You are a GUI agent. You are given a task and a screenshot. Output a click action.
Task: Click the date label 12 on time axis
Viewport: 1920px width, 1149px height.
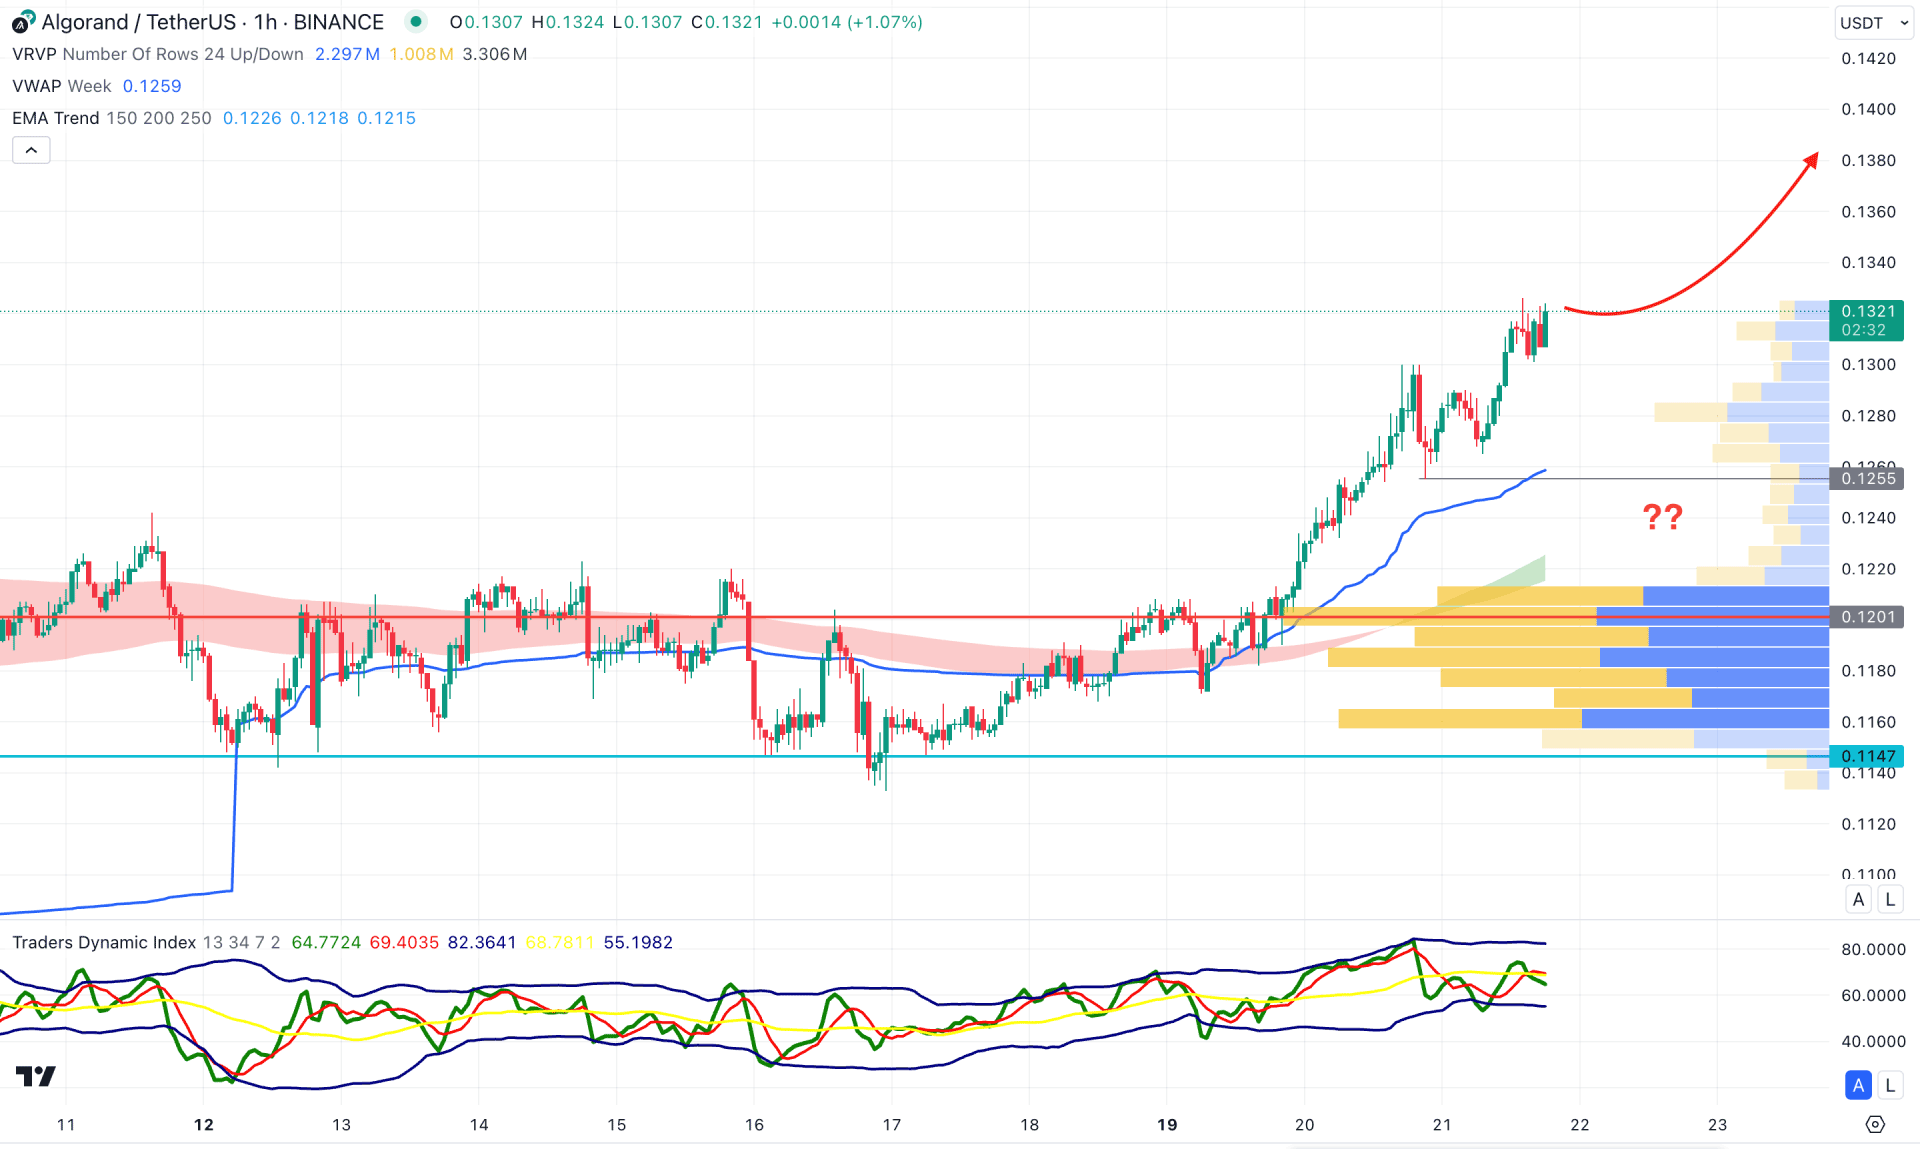coord(204,1124)
